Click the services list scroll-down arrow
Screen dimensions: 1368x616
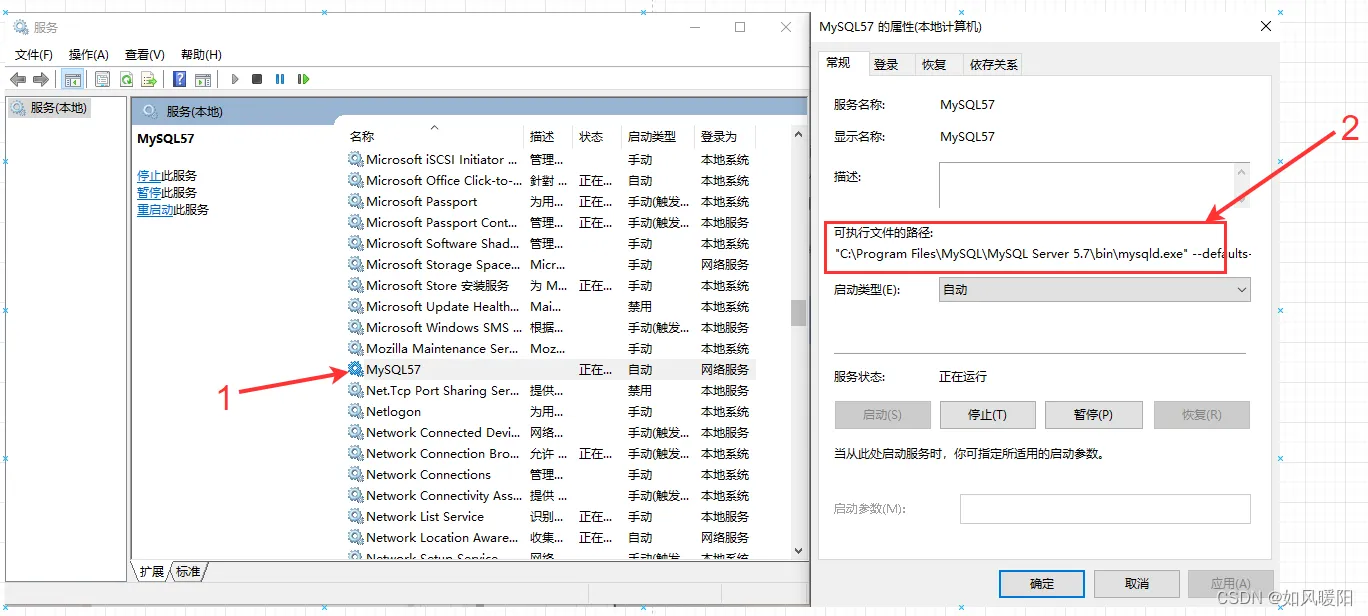point(798,550)
